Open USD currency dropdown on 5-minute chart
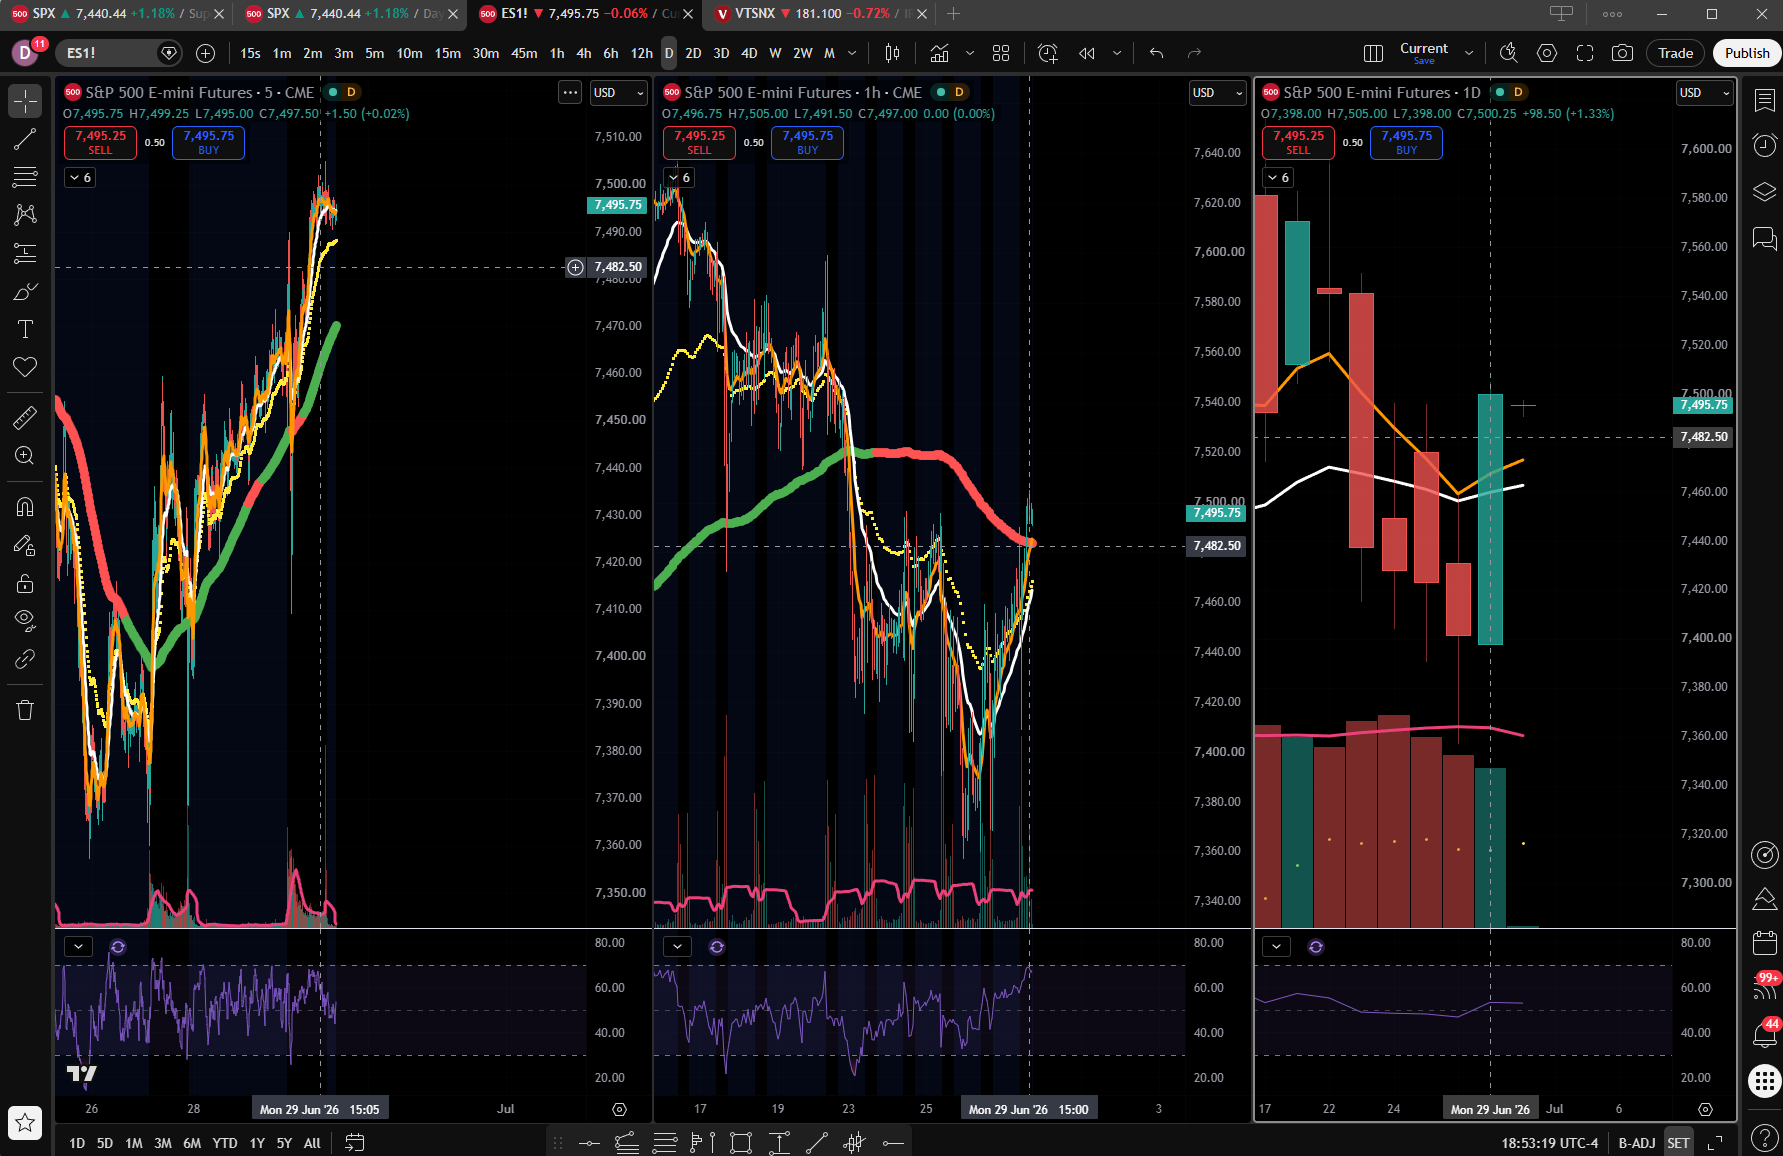Screen dimensions: 1783x1156 point(618,93)
